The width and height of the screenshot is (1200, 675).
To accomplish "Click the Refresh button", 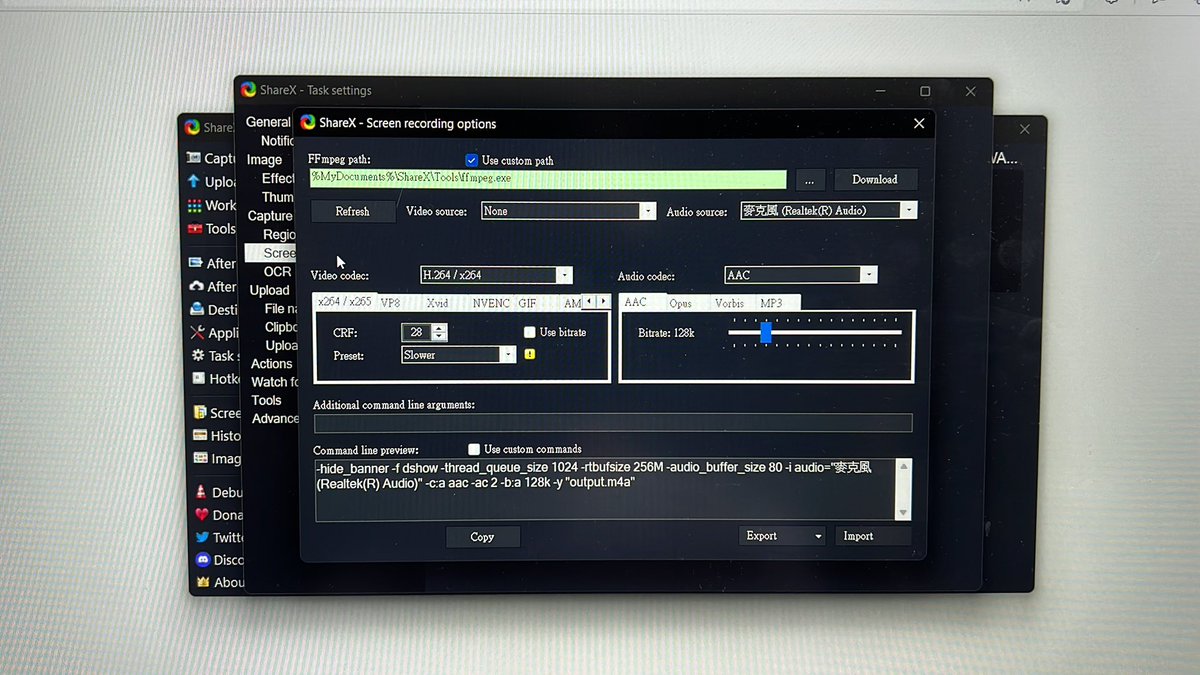I will (x=352, y=212).
